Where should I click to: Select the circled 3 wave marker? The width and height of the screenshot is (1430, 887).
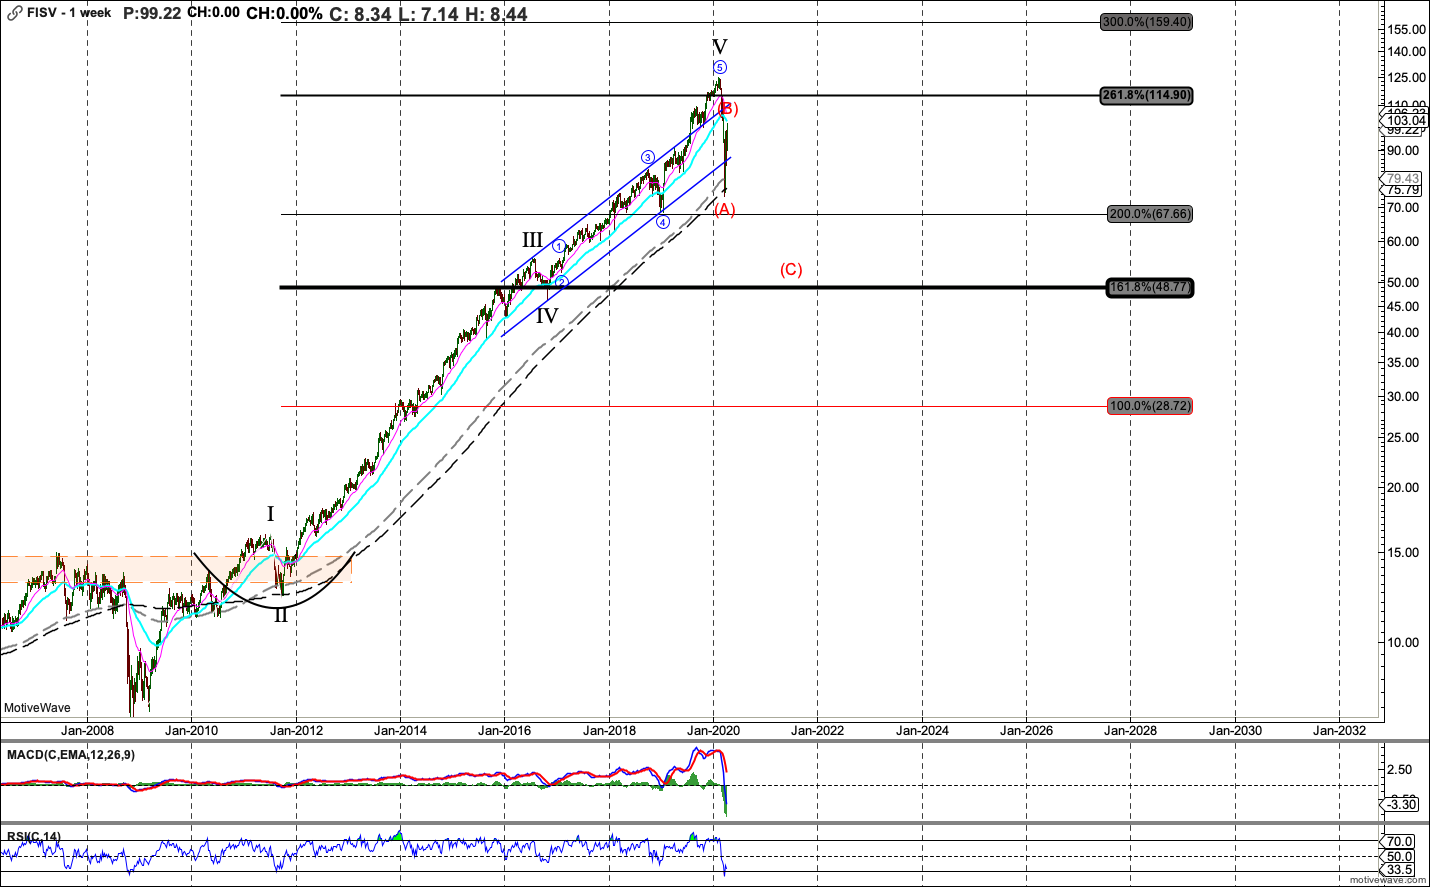[x=648, y=157]
